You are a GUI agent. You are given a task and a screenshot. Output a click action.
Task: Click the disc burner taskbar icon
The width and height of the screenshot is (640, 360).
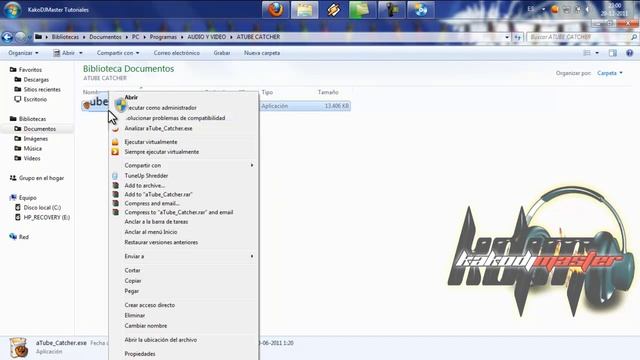click(x=420, y=10)
